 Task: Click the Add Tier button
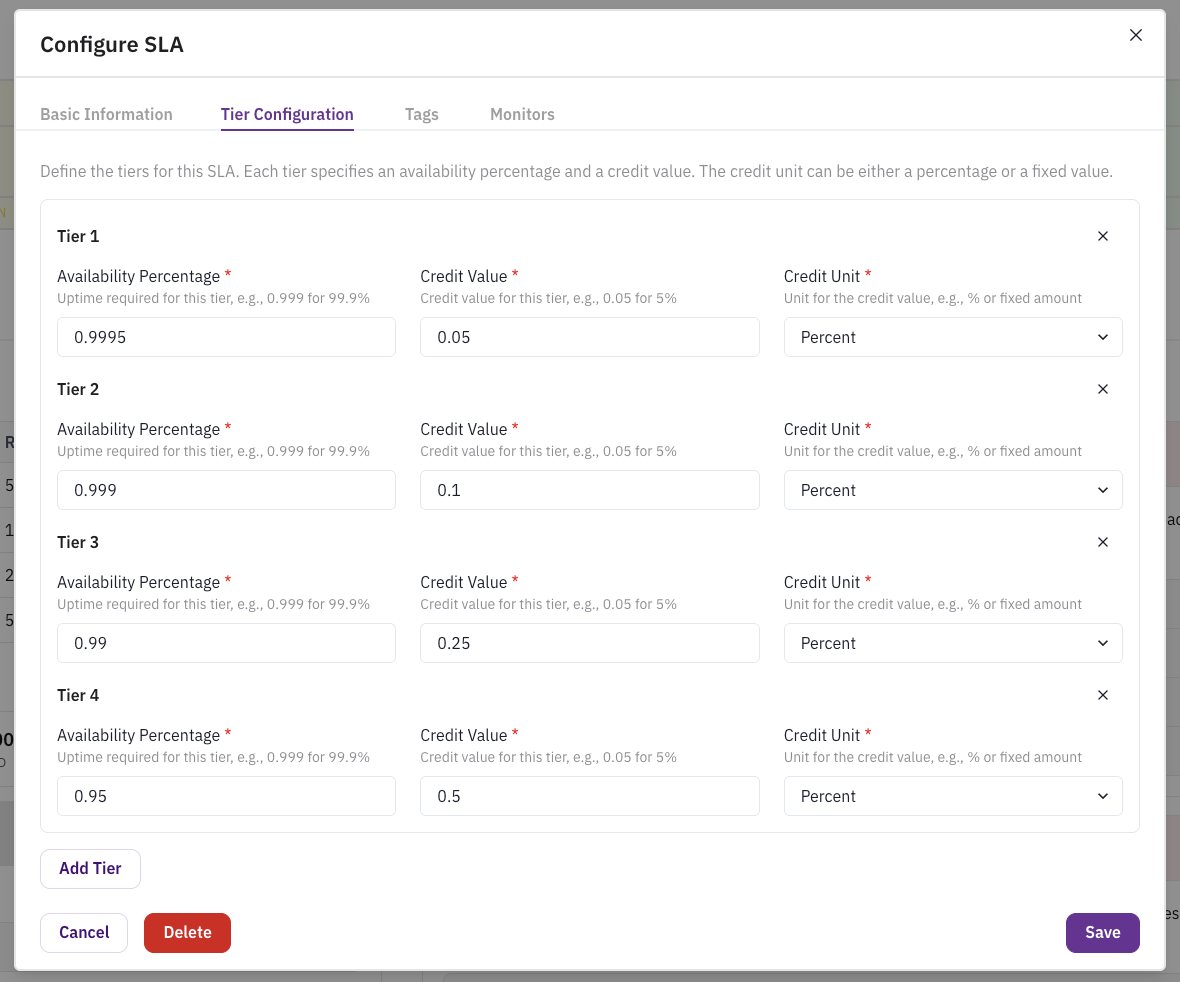[x=90, y=869]
